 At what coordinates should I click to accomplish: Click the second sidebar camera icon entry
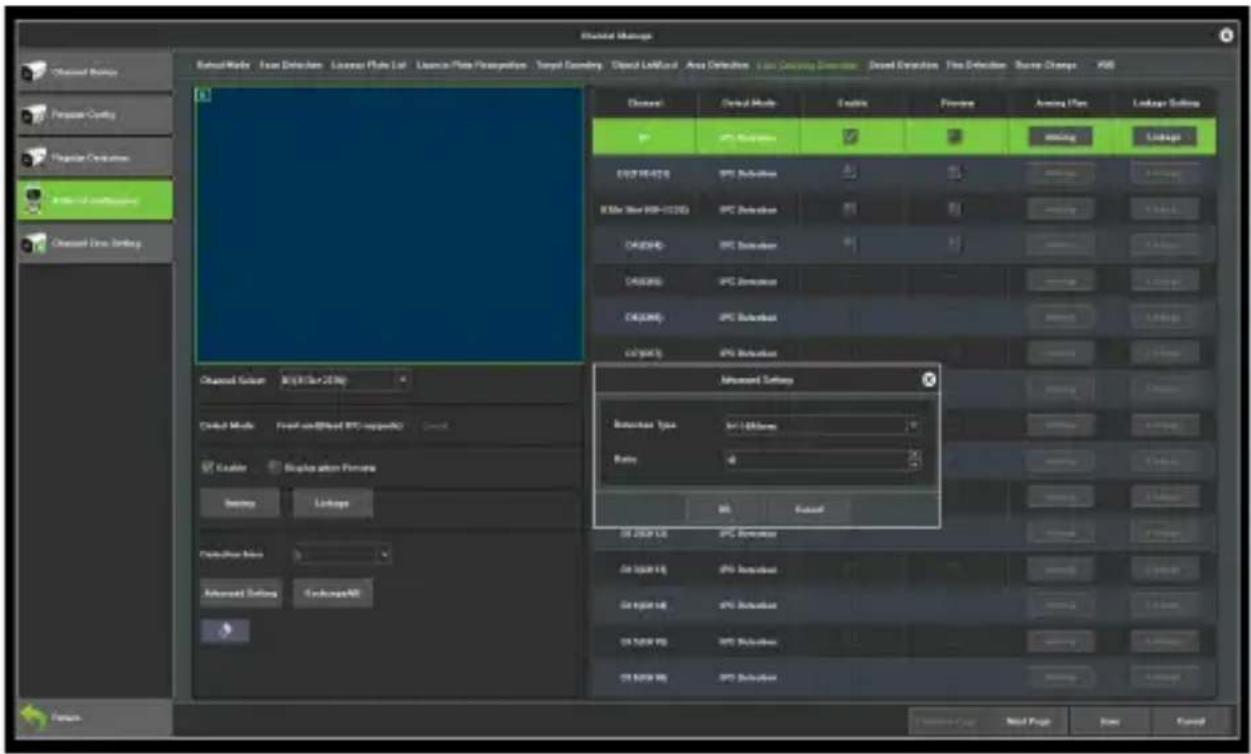(95, 115)
